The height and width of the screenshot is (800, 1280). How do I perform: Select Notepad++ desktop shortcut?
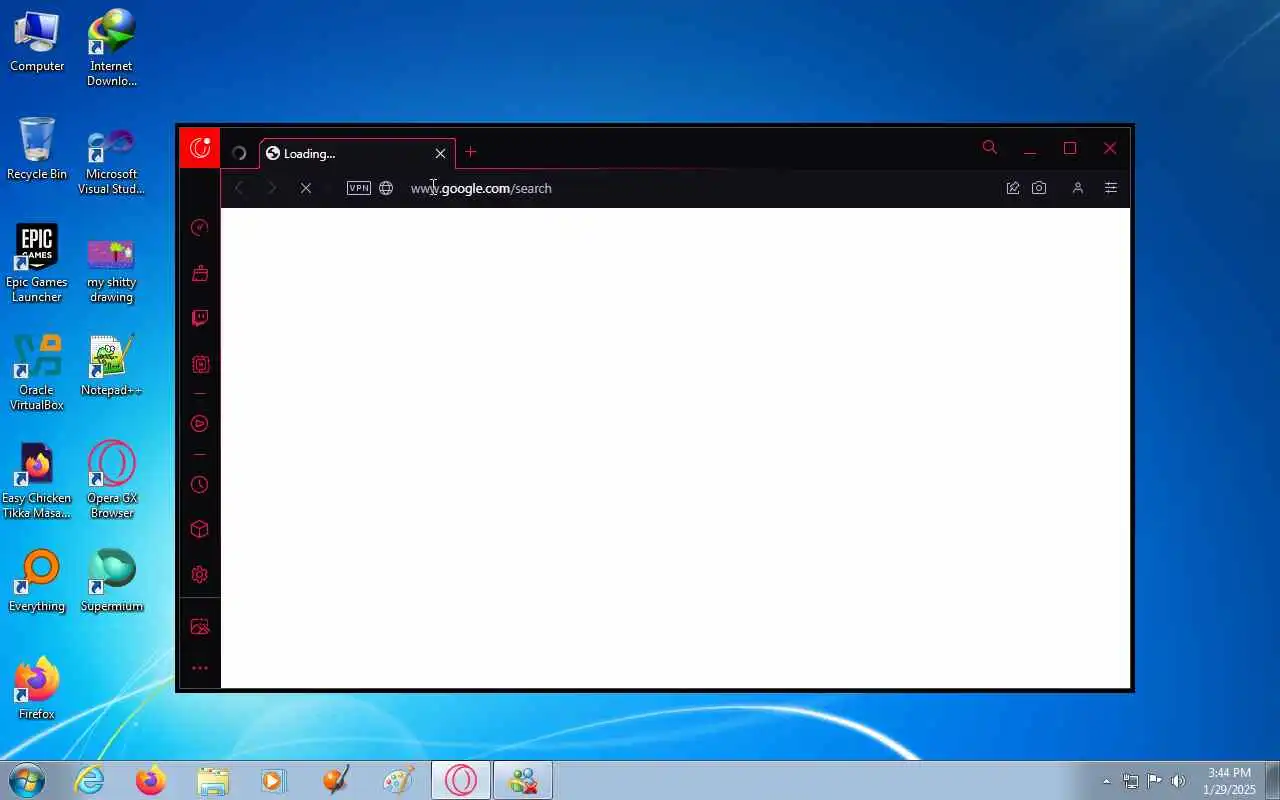pyautogui.click(x=111, y=366)
